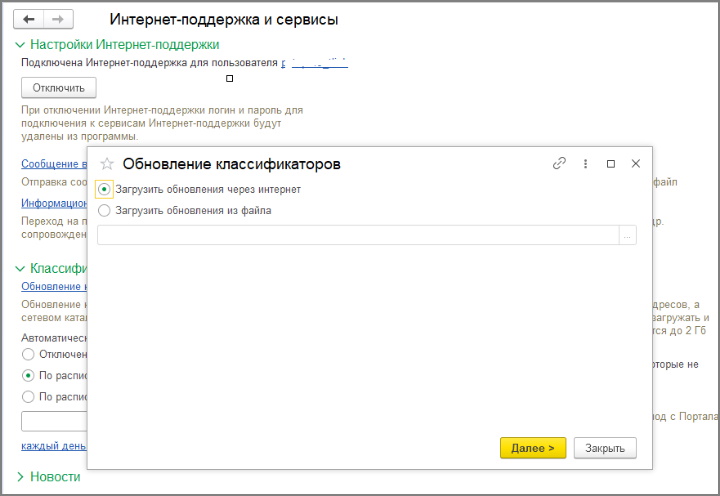Maximize the Обновление классификаторов dialog

click(x=610, y=163)
